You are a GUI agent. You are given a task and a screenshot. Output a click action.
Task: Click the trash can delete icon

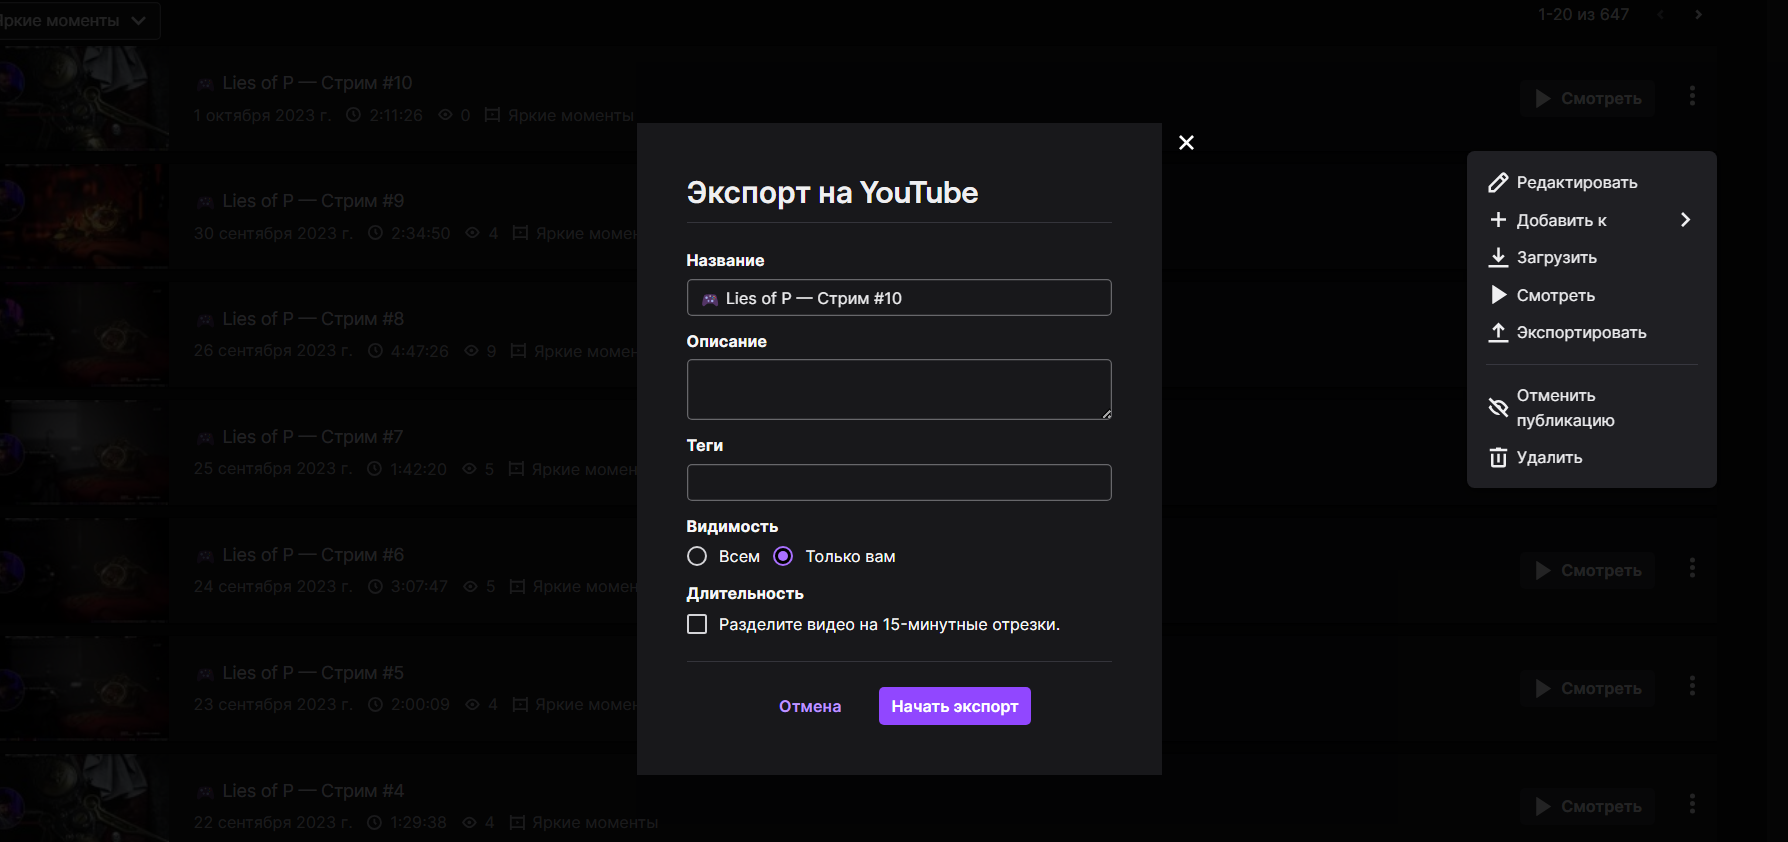(1498, 457)
